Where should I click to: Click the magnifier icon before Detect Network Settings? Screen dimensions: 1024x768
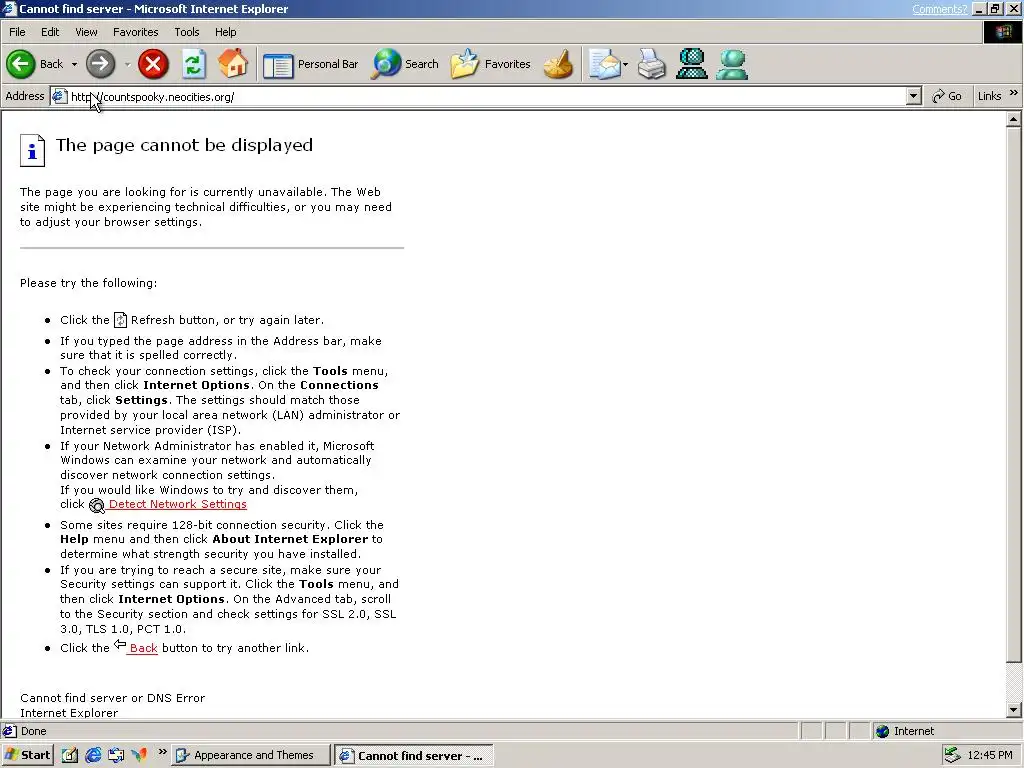point(97,505)
